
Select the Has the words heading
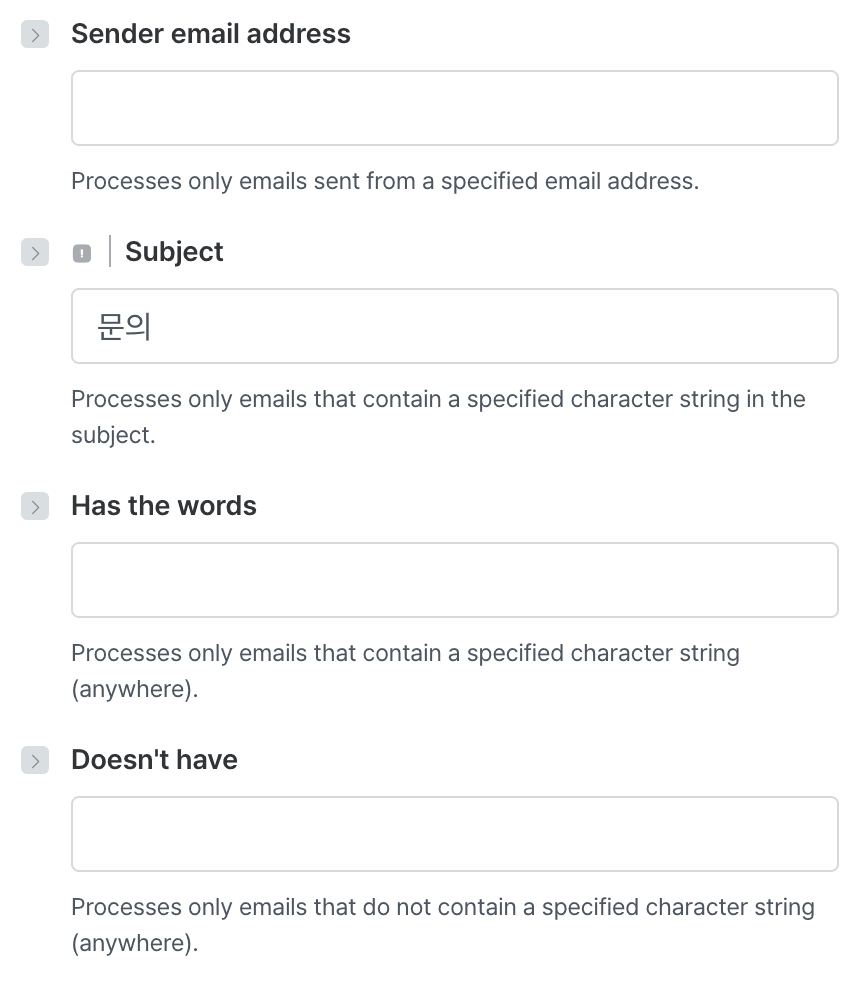tap(164, 506)
